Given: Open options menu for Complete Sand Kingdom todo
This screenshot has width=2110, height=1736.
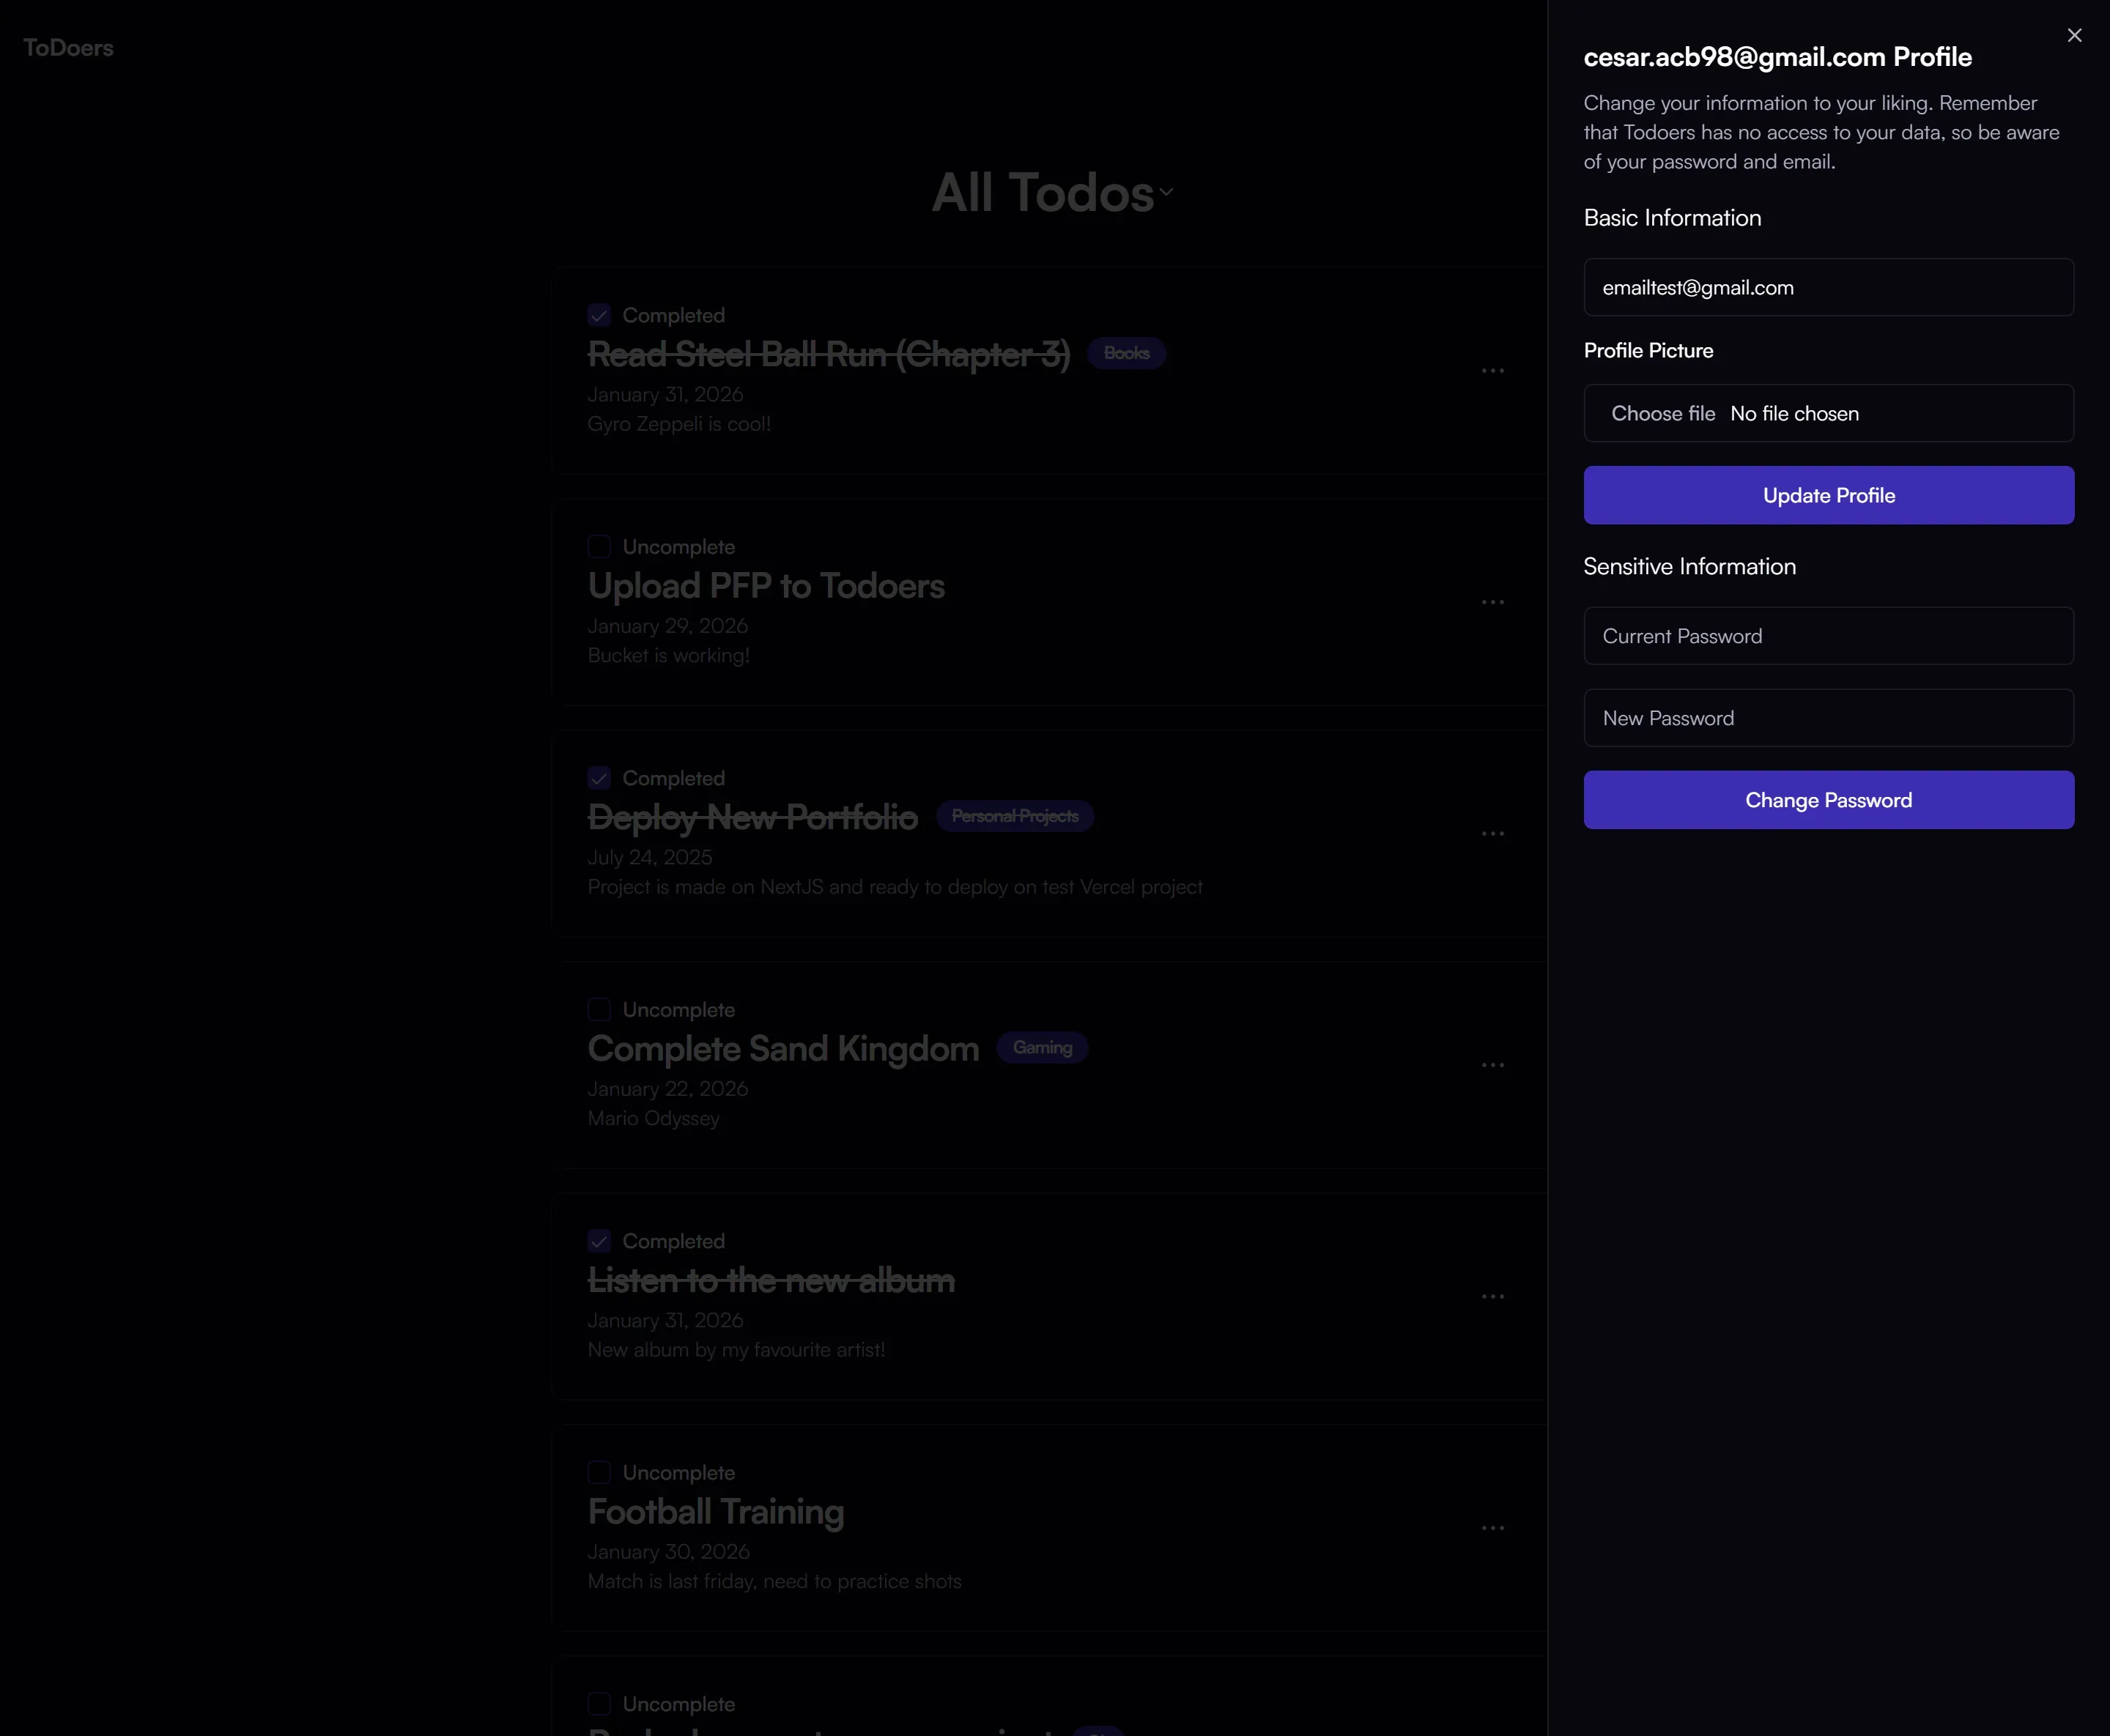Looking at the screenshot, I should (x=1492, y=1065).
